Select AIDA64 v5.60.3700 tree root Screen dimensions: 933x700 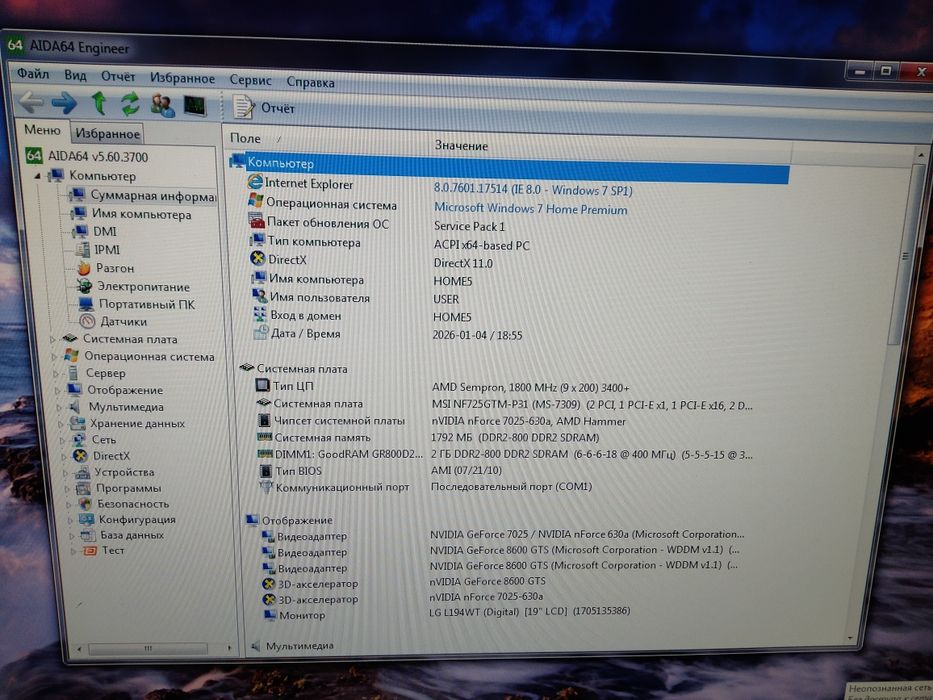point(98,157)
